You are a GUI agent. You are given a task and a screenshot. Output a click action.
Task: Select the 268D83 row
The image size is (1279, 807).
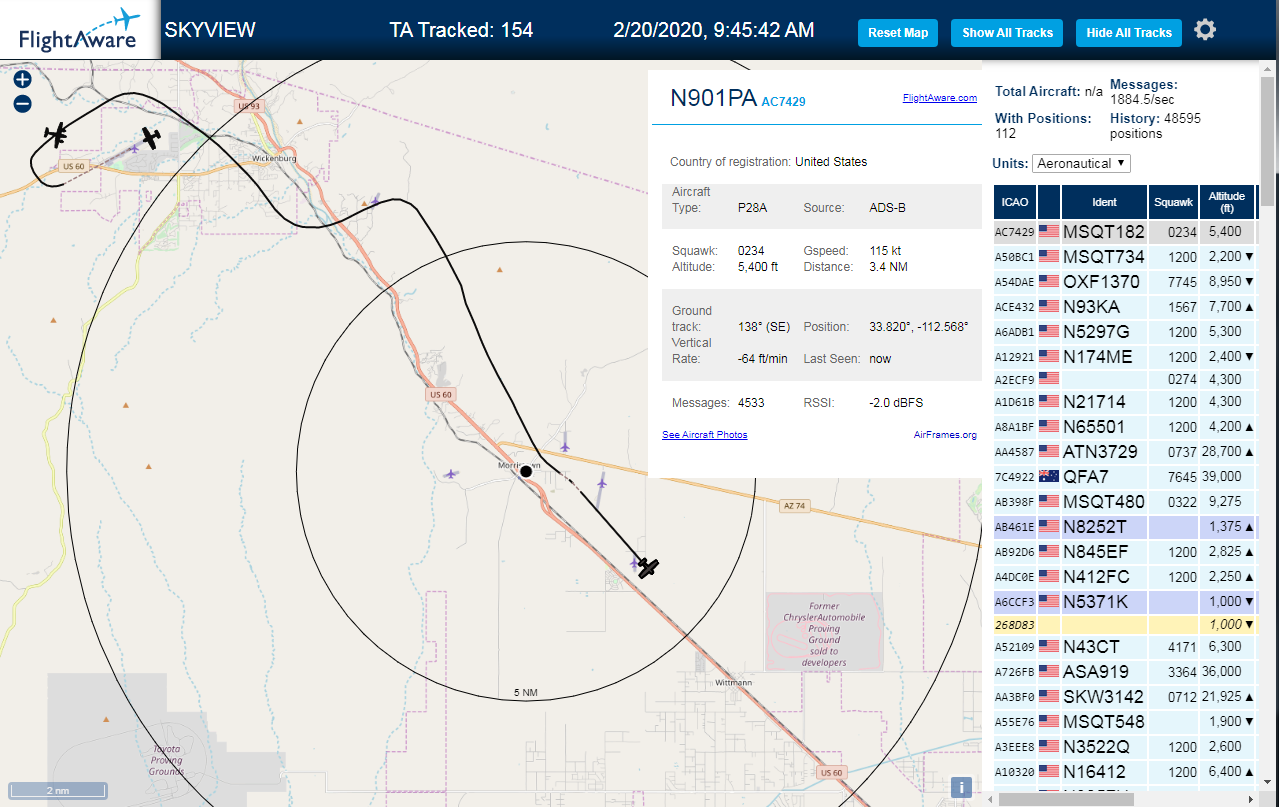click(x=1124, y=624)
